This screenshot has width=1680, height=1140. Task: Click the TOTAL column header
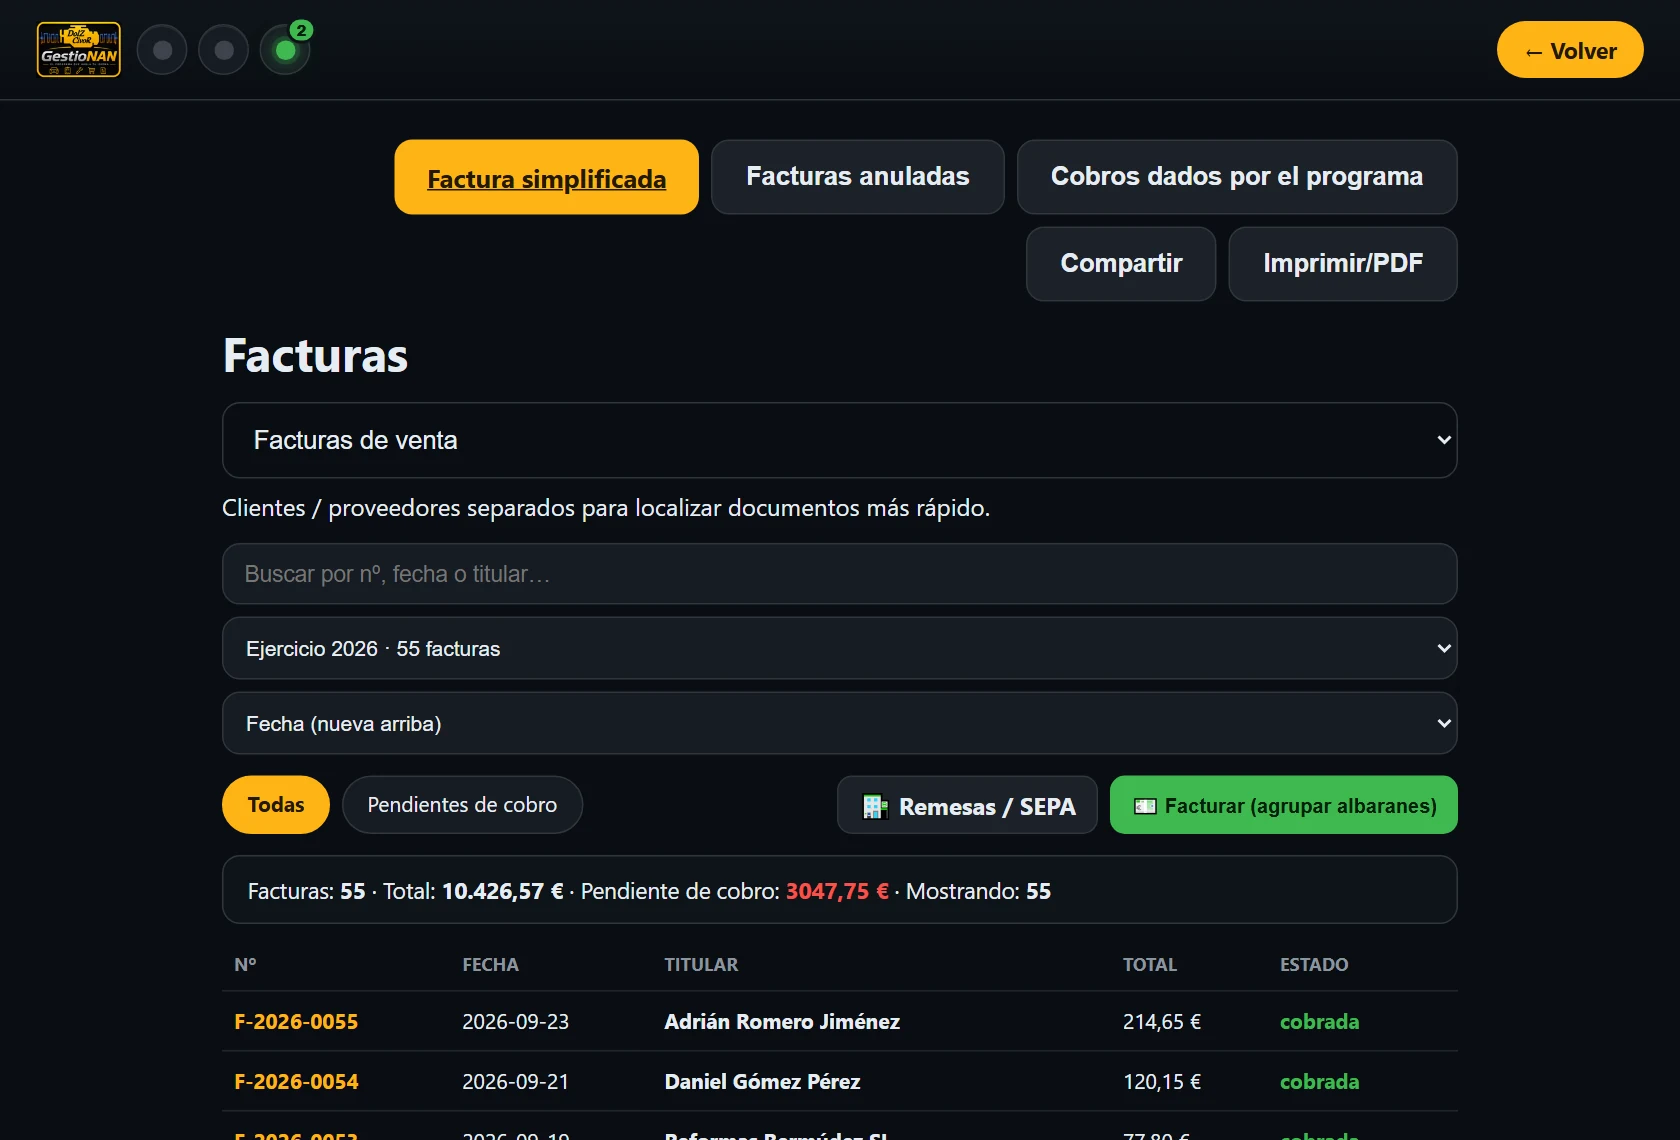pos(1150,965)
